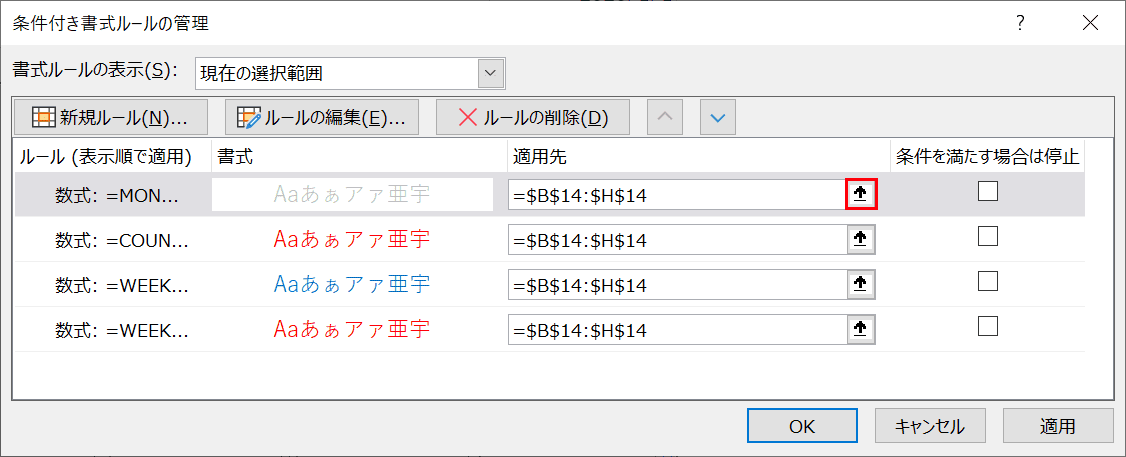Image resolution: width=1126 pixels, height=457 pixels.
Task: Confirm with the OK button
Action: point(801,426)
